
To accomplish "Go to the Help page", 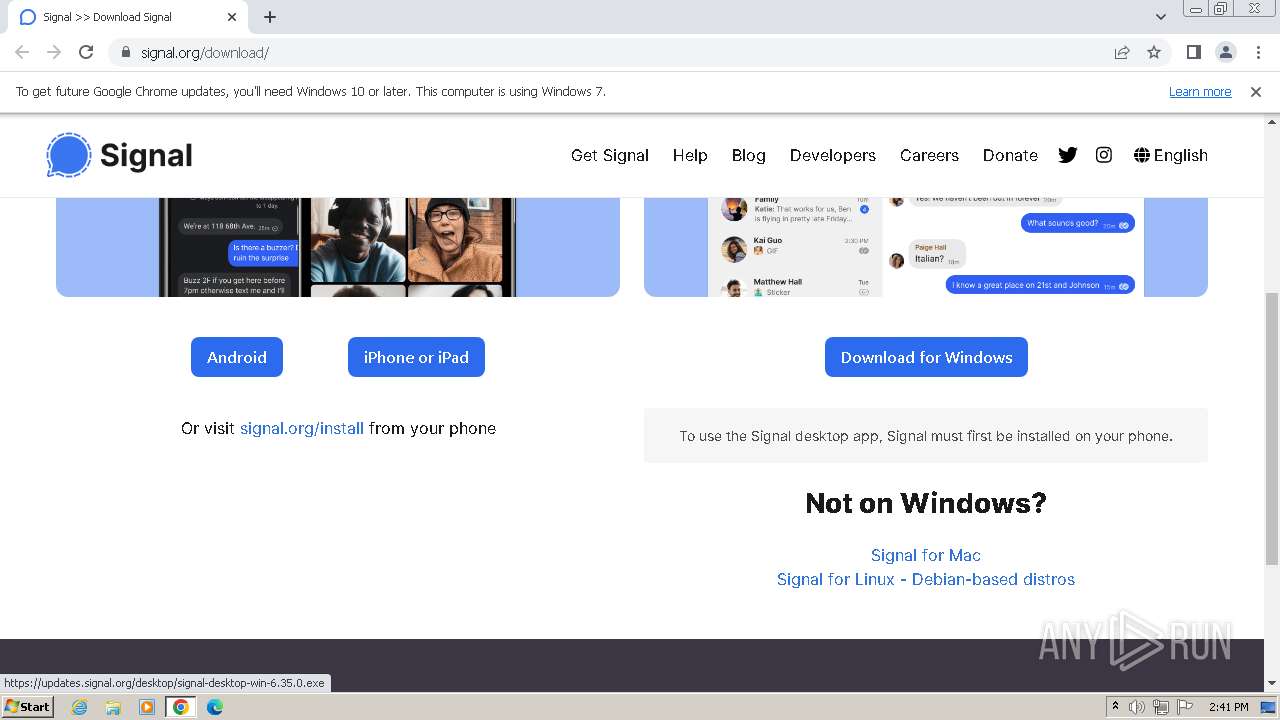I will (x=690, y=155).
